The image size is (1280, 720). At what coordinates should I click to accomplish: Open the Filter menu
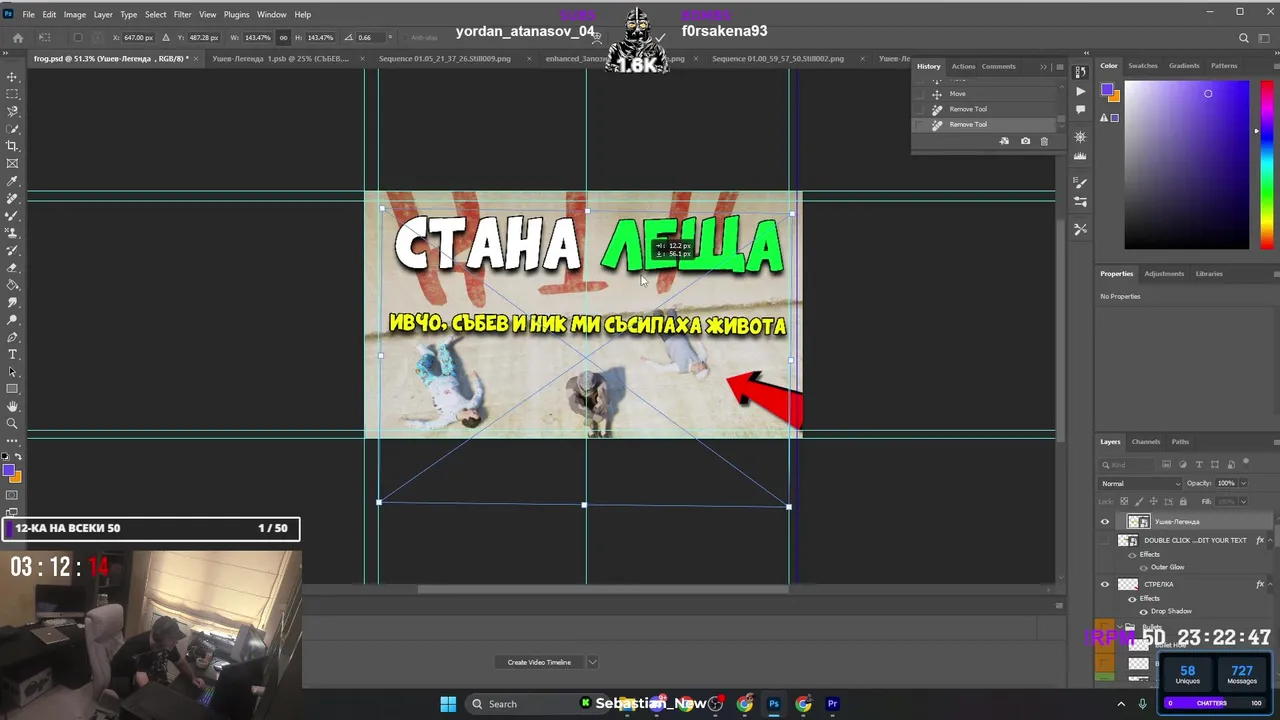pyautogui.click(x=182, y=15)
